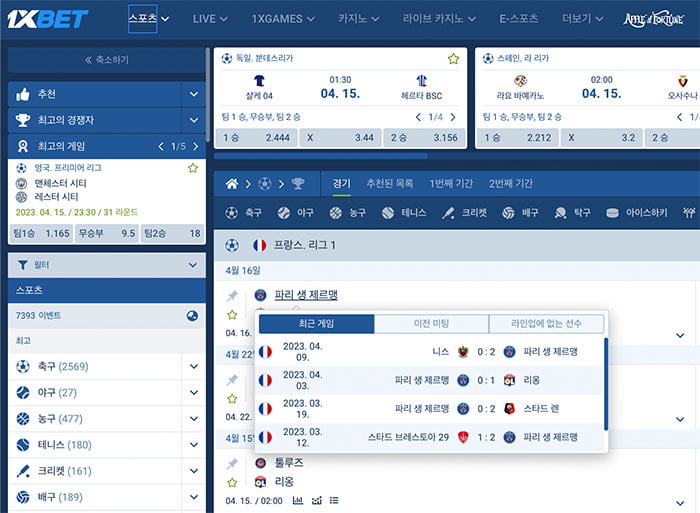The height and width of the screenshot is (513, 700).
Task: Expand the 추천 section
Action: click(194, 94)
